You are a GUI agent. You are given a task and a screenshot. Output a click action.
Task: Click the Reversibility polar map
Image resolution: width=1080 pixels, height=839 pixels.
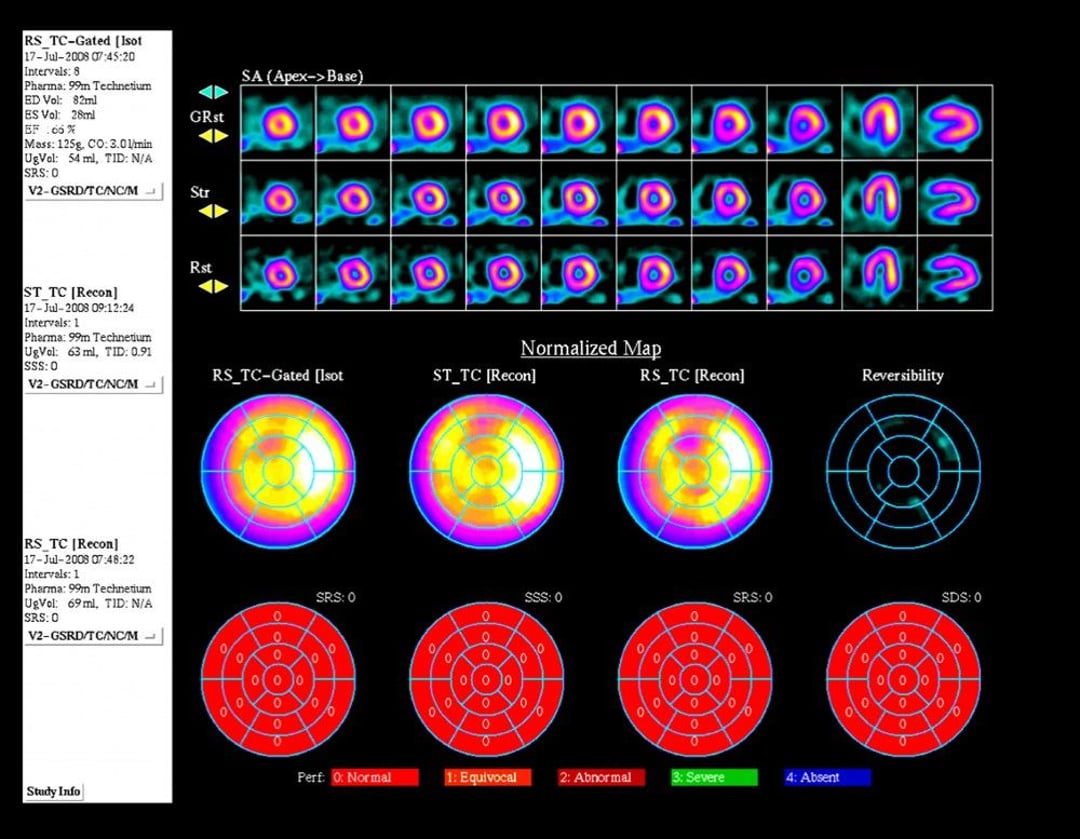point(902,470)
